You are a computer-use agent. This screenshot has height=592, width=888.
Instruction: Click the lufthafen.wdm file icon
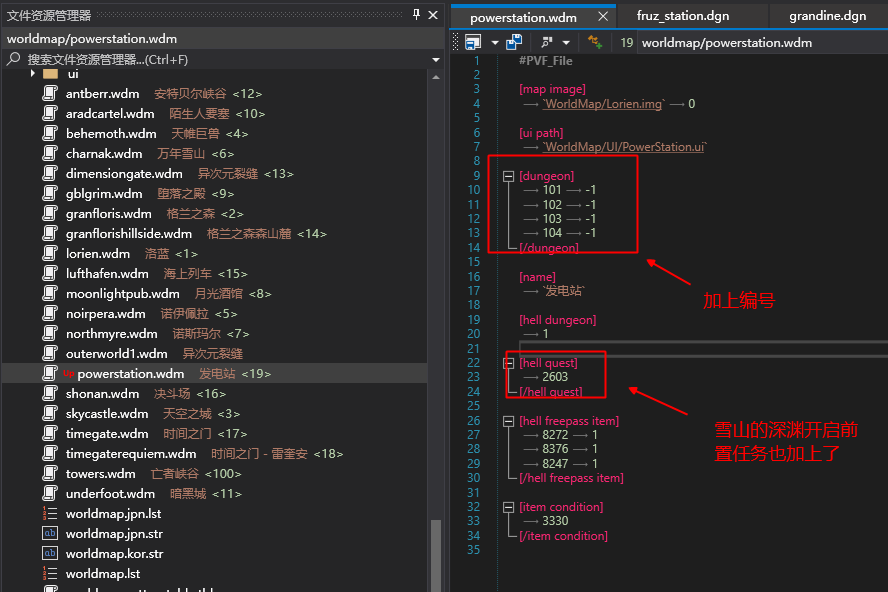[50, 274]
